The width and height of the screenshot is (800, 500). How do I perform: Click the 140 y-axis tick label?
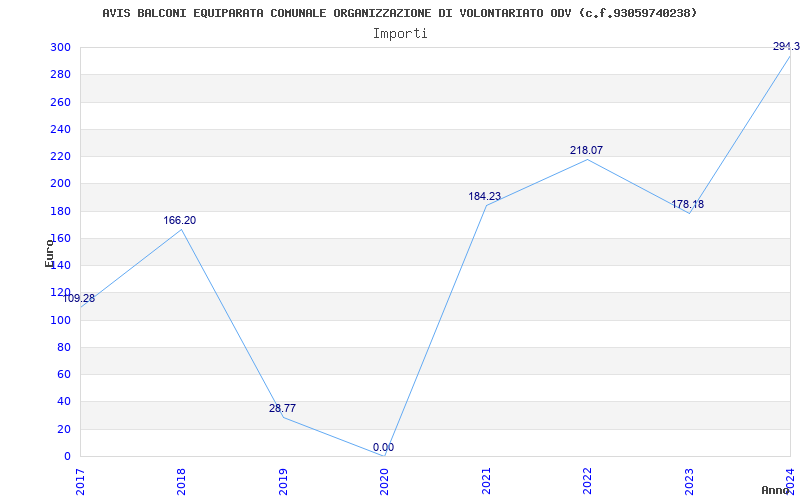coord(60,265)
